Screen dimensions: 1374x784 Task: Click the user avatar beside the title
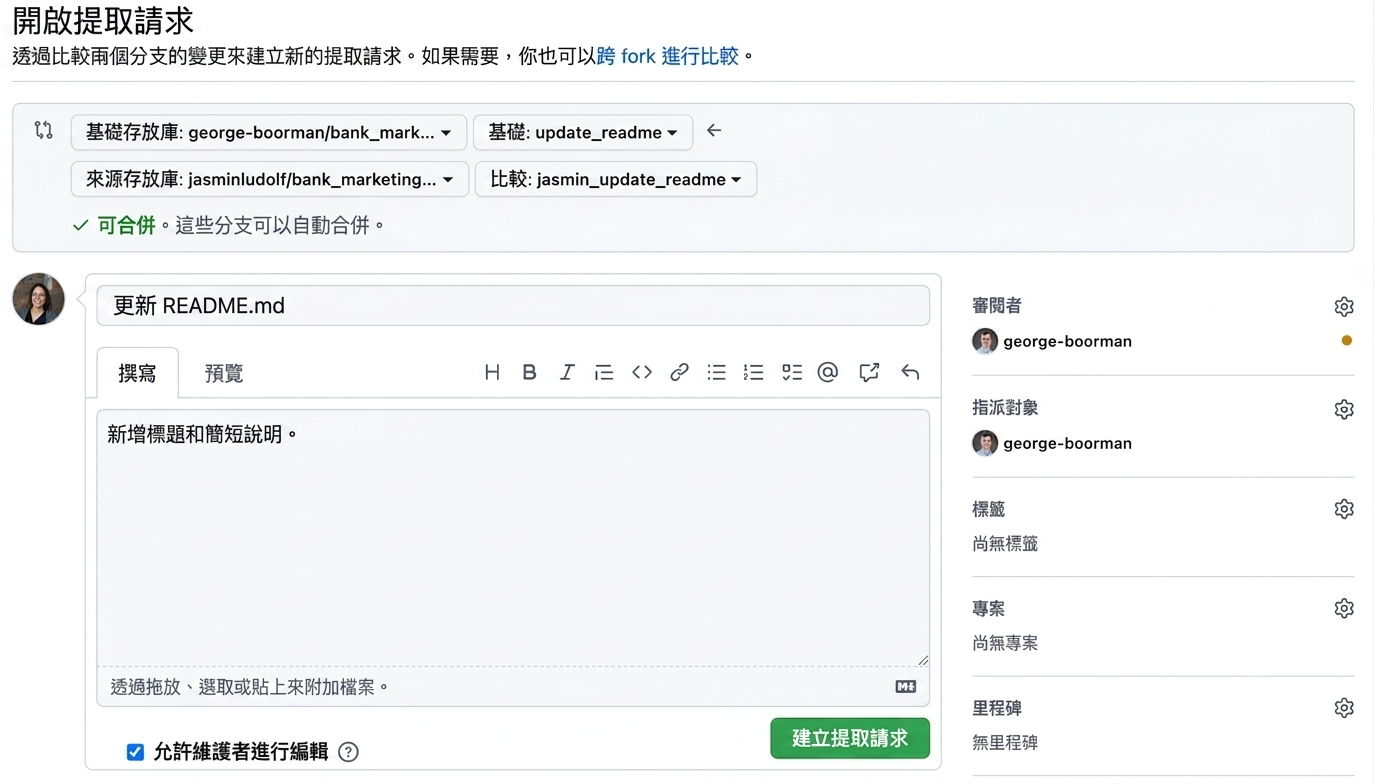click(39, 299)
